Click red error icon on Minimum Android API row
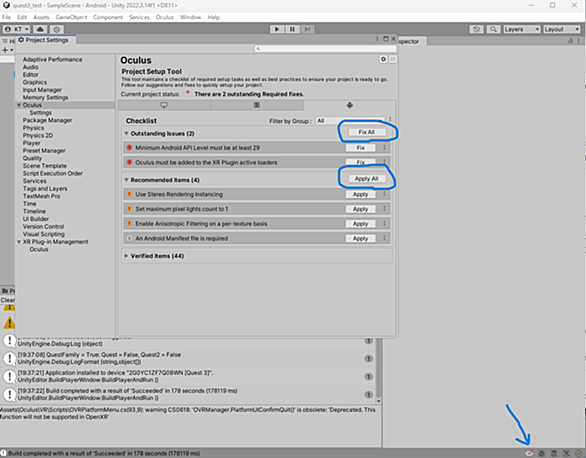 129,148
